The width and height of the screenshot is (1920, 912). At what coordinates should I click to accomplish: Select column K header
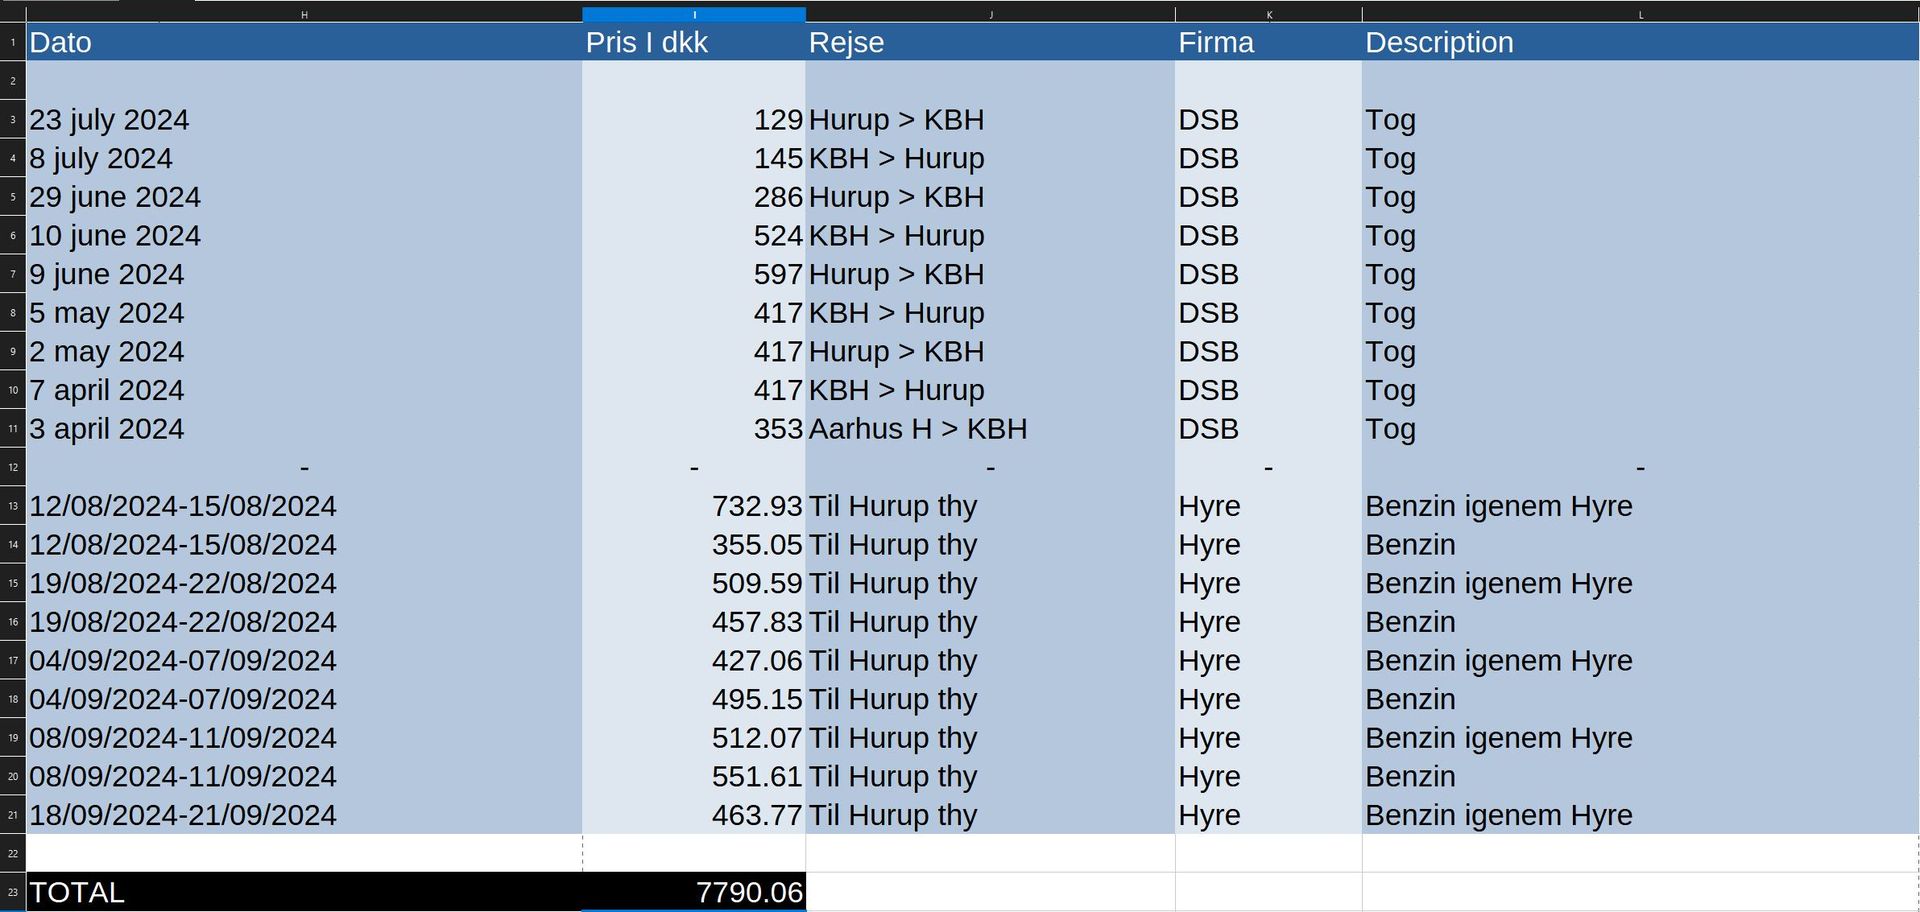pos(1268,14)
